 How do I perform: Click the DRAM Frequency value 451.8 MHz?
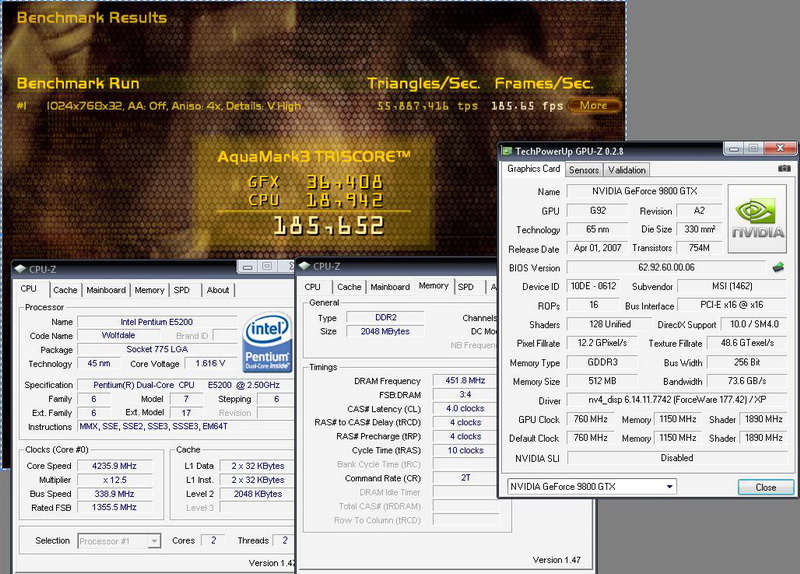pos(465,381)
